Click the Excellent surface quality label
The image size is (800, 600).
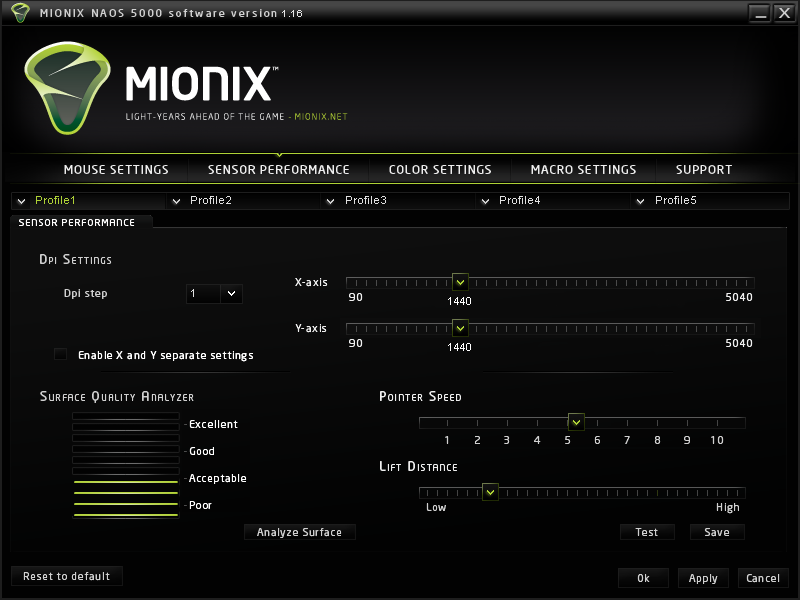tap(213, 424)
